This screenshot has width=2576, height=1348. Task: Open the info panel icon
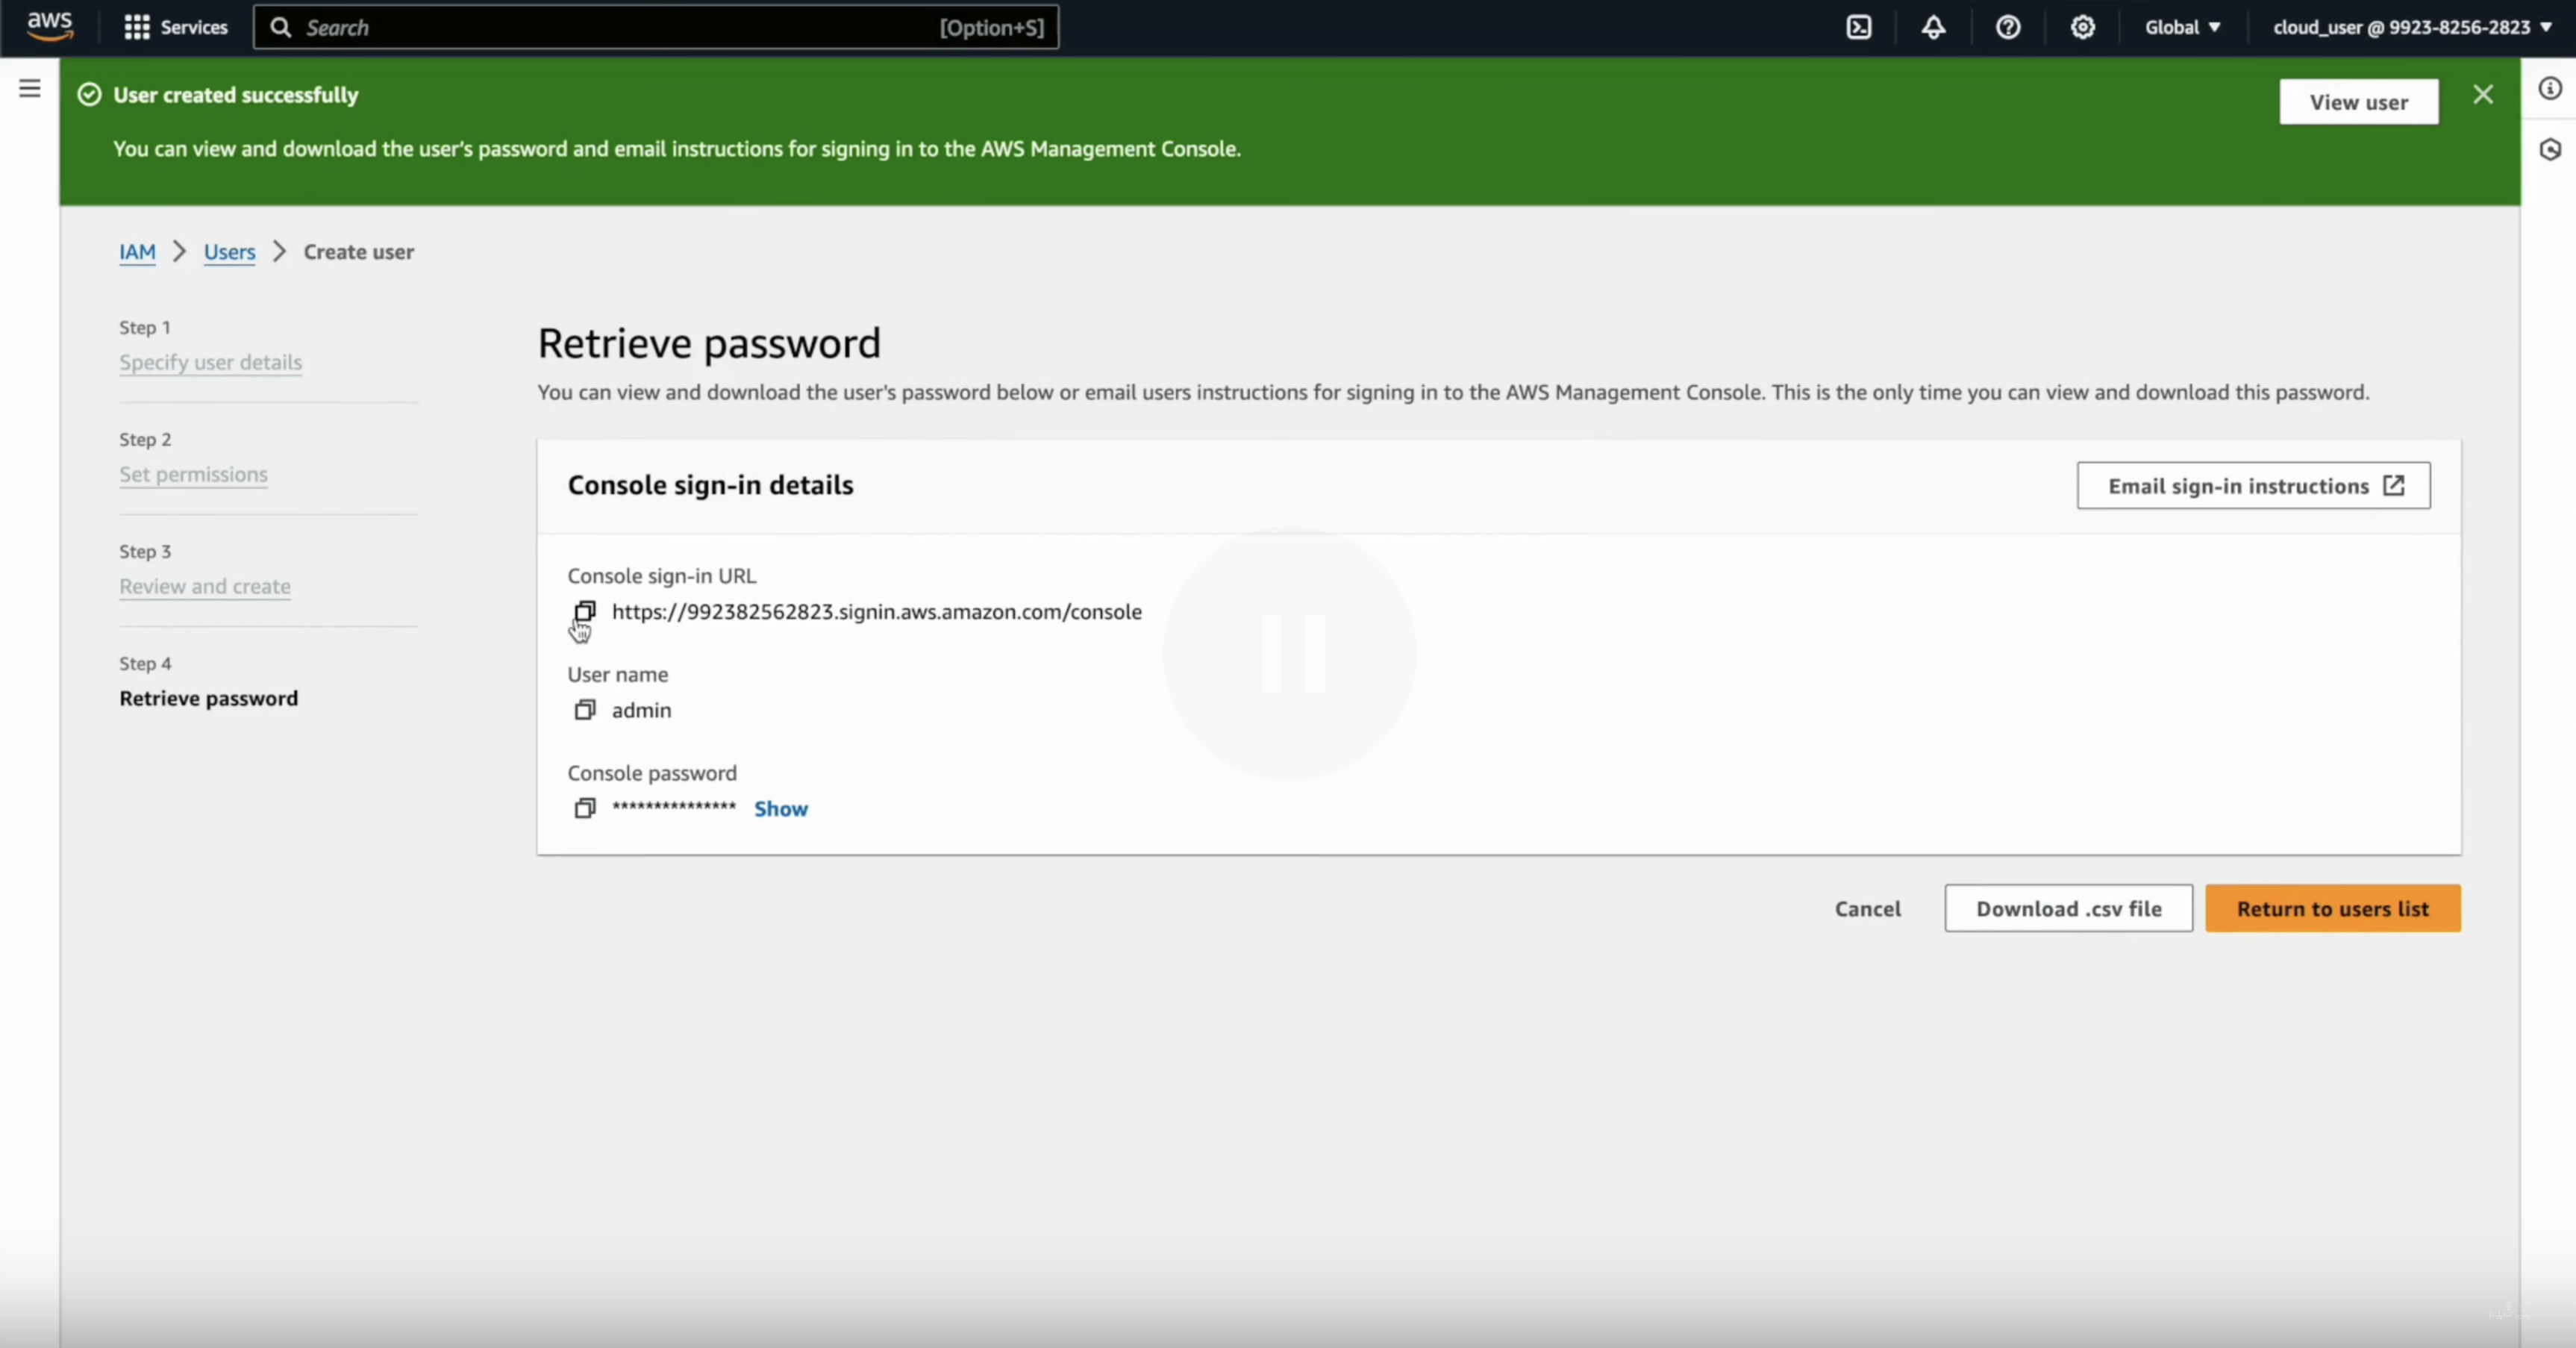2550,89
